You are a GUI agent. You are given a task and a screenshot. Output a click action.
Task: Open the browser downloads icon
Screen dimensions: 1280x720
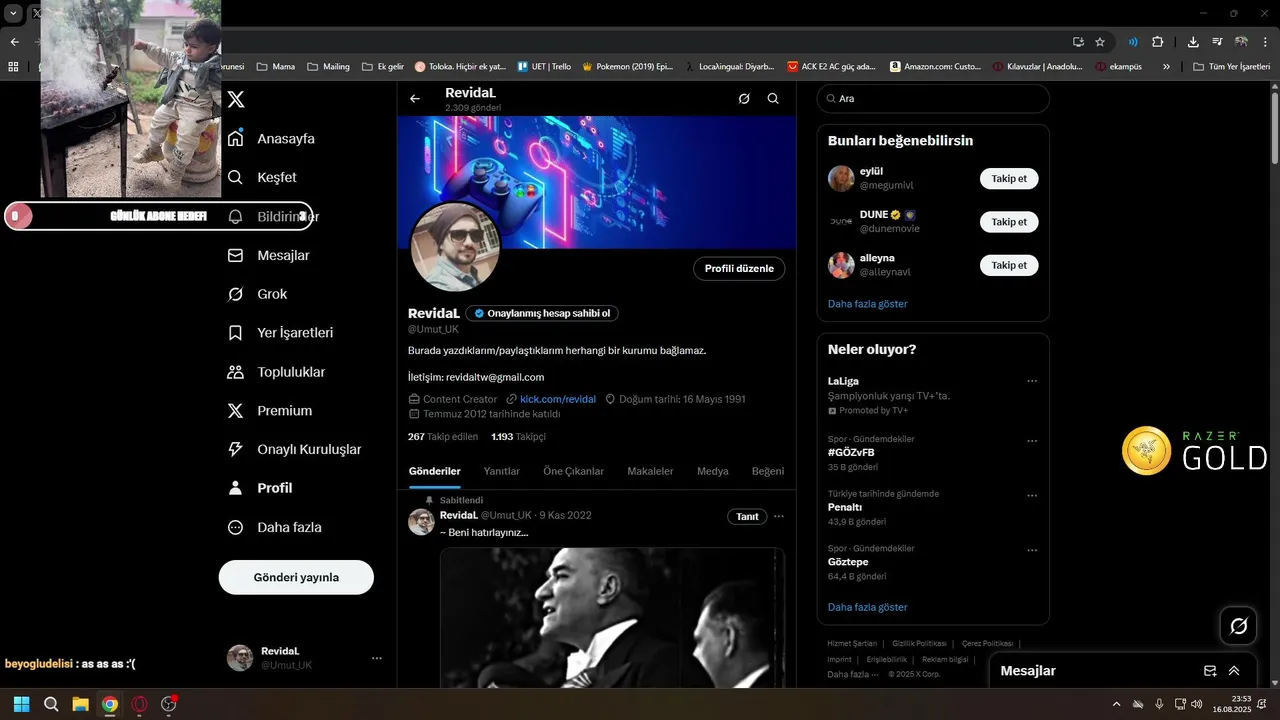pos(1193,42)
